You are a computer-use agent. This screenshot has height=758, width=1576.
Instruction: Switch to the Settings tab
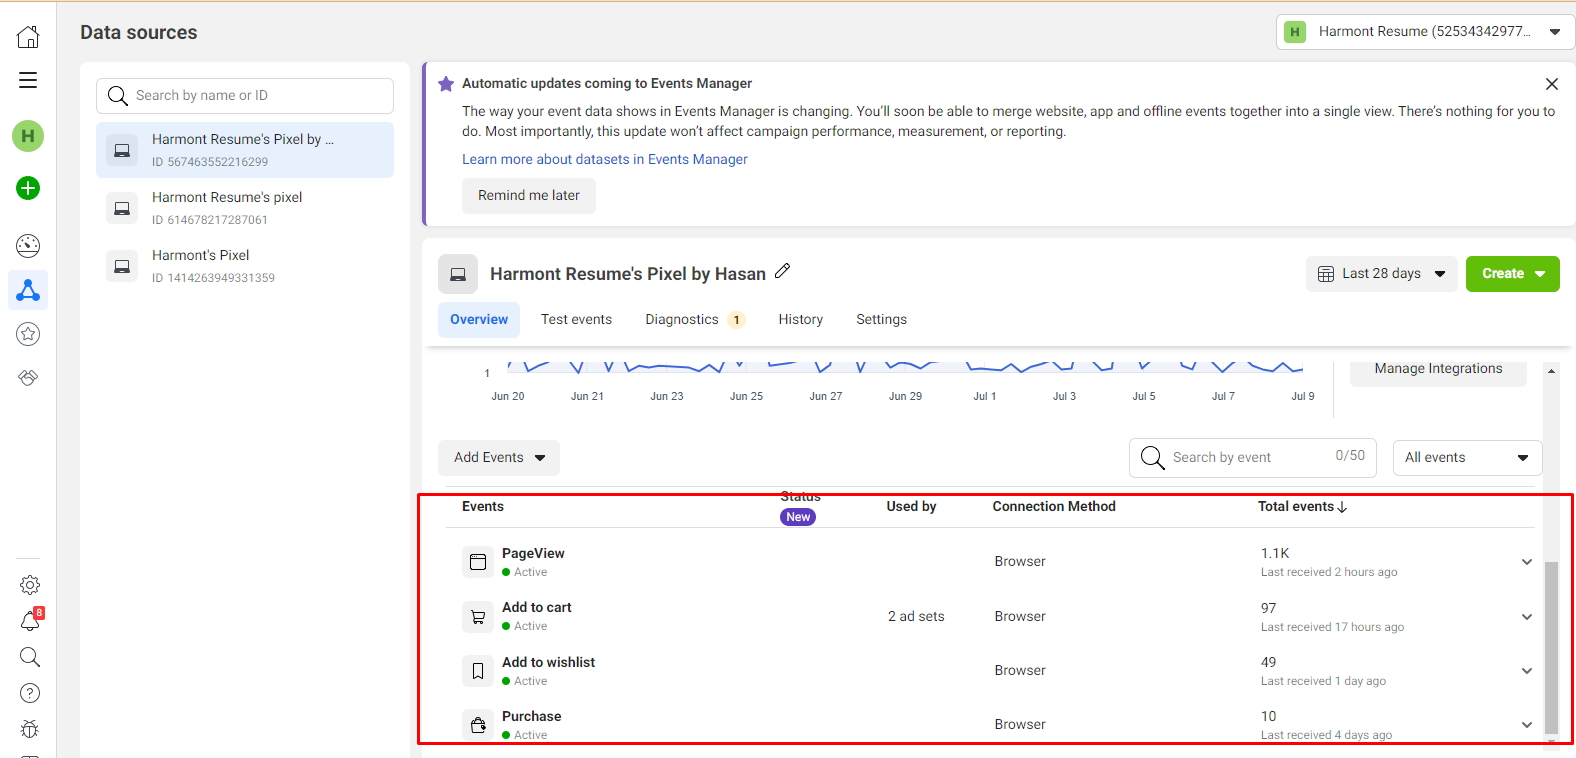click(882, 320)
